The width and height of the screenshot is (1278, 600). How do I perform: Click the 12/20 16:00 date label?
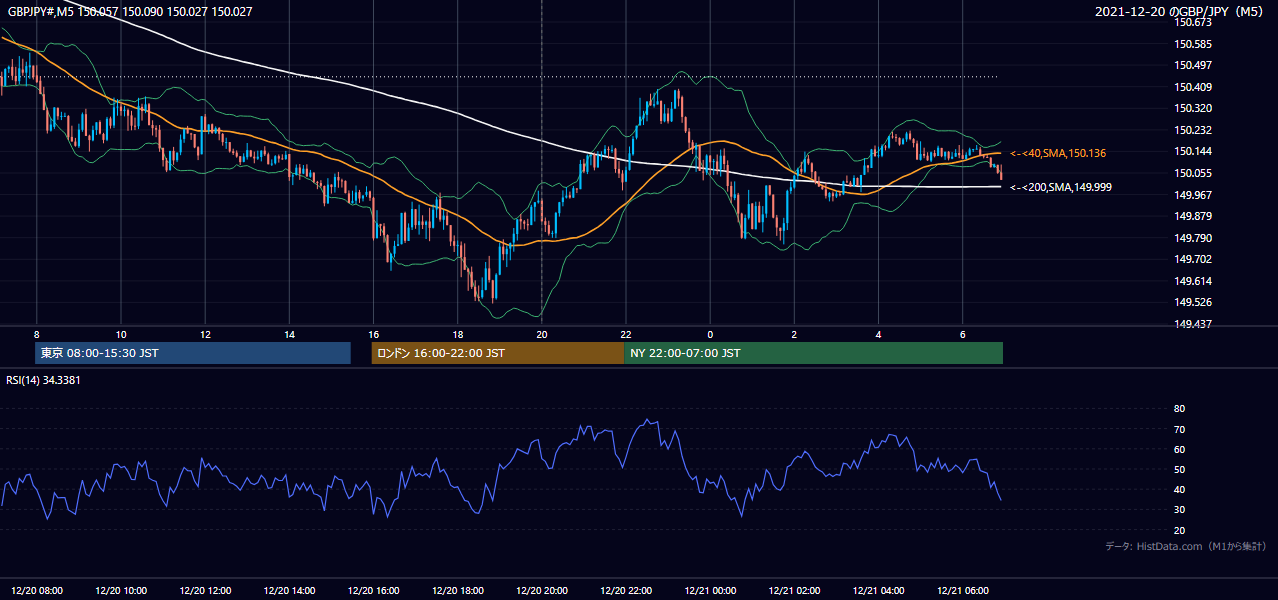pos(373,591)
